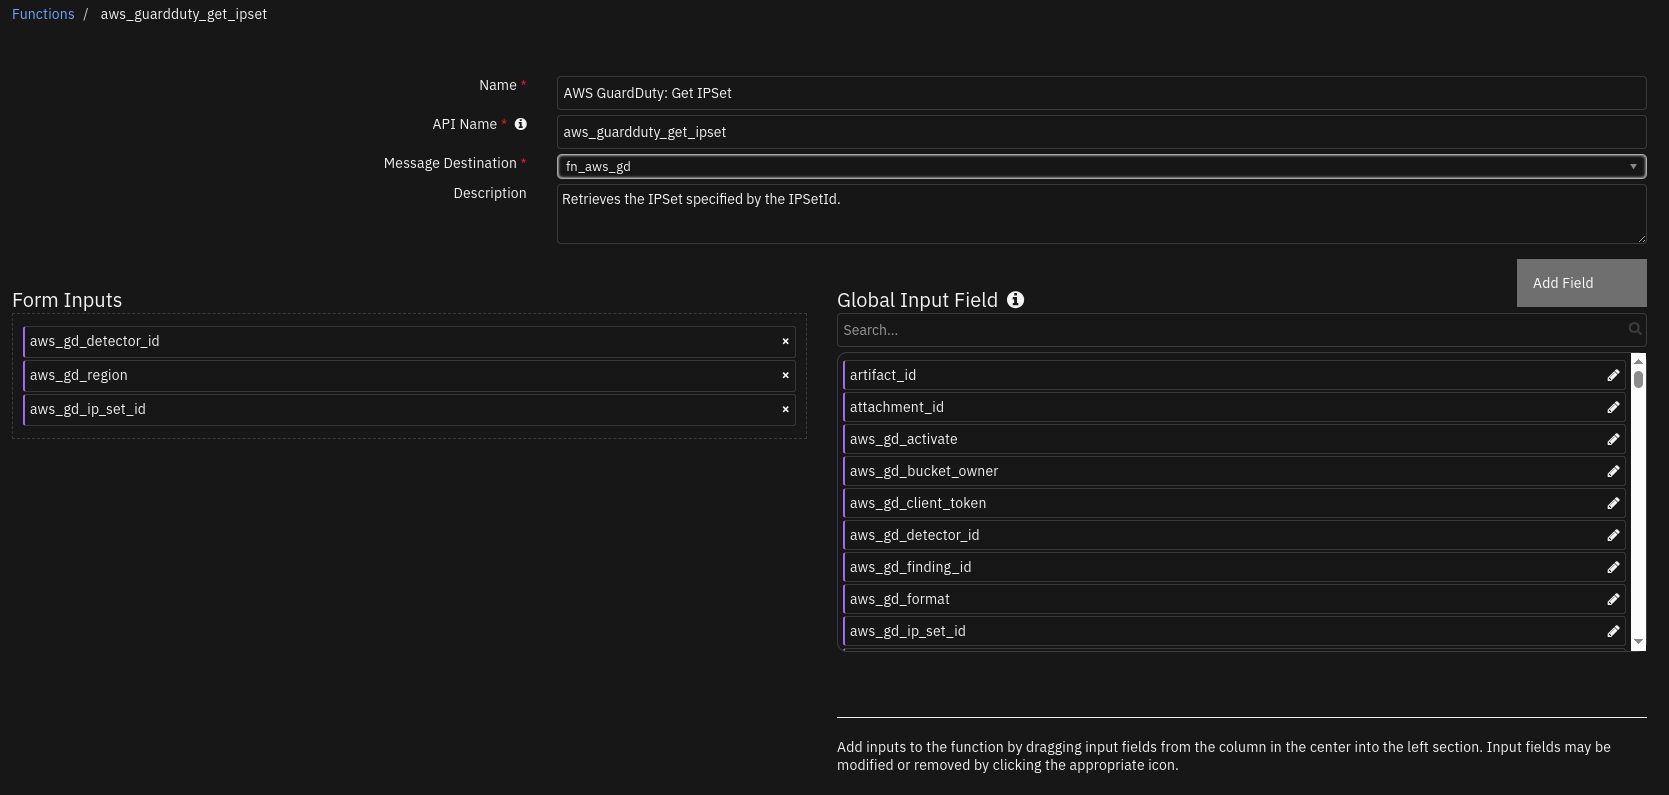Edit aws_gd_detector_id in global fields list
Viewport: 1669px width, 795px height.
(x=1613, y=535)
